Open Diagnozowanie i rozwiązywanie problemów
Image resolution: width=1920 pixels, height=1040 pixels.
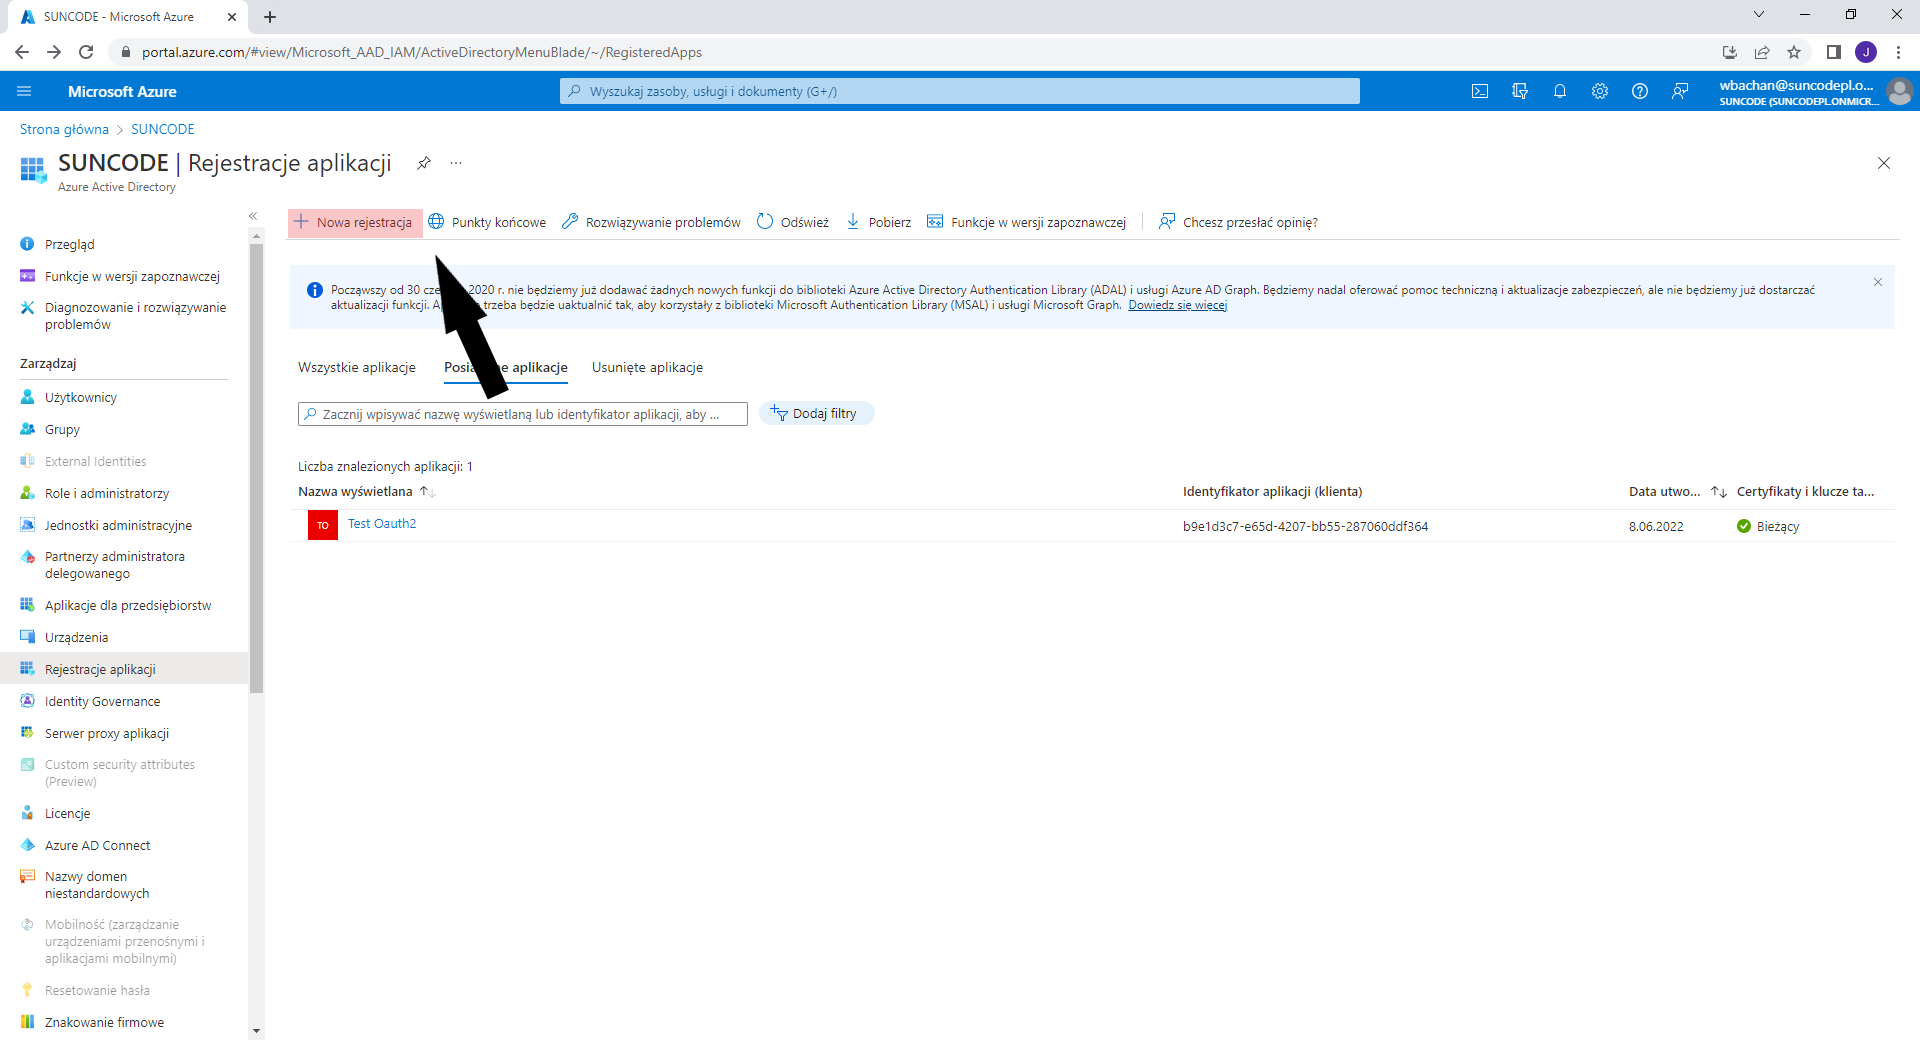[135, 316]
